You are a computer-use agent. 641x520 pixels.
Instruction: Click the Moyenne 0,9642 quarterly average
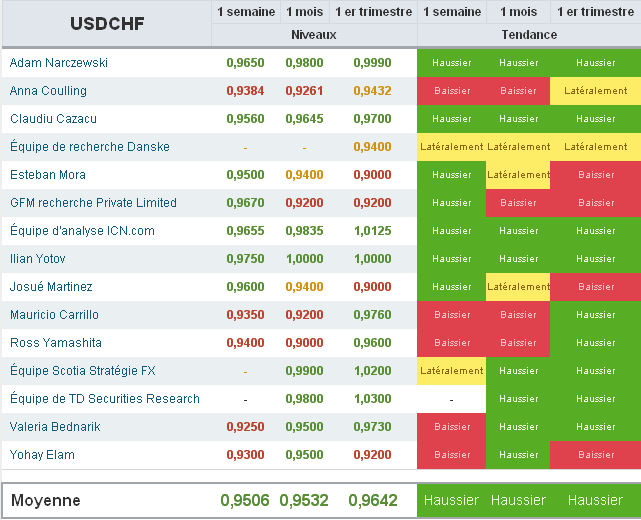(373, 500)
